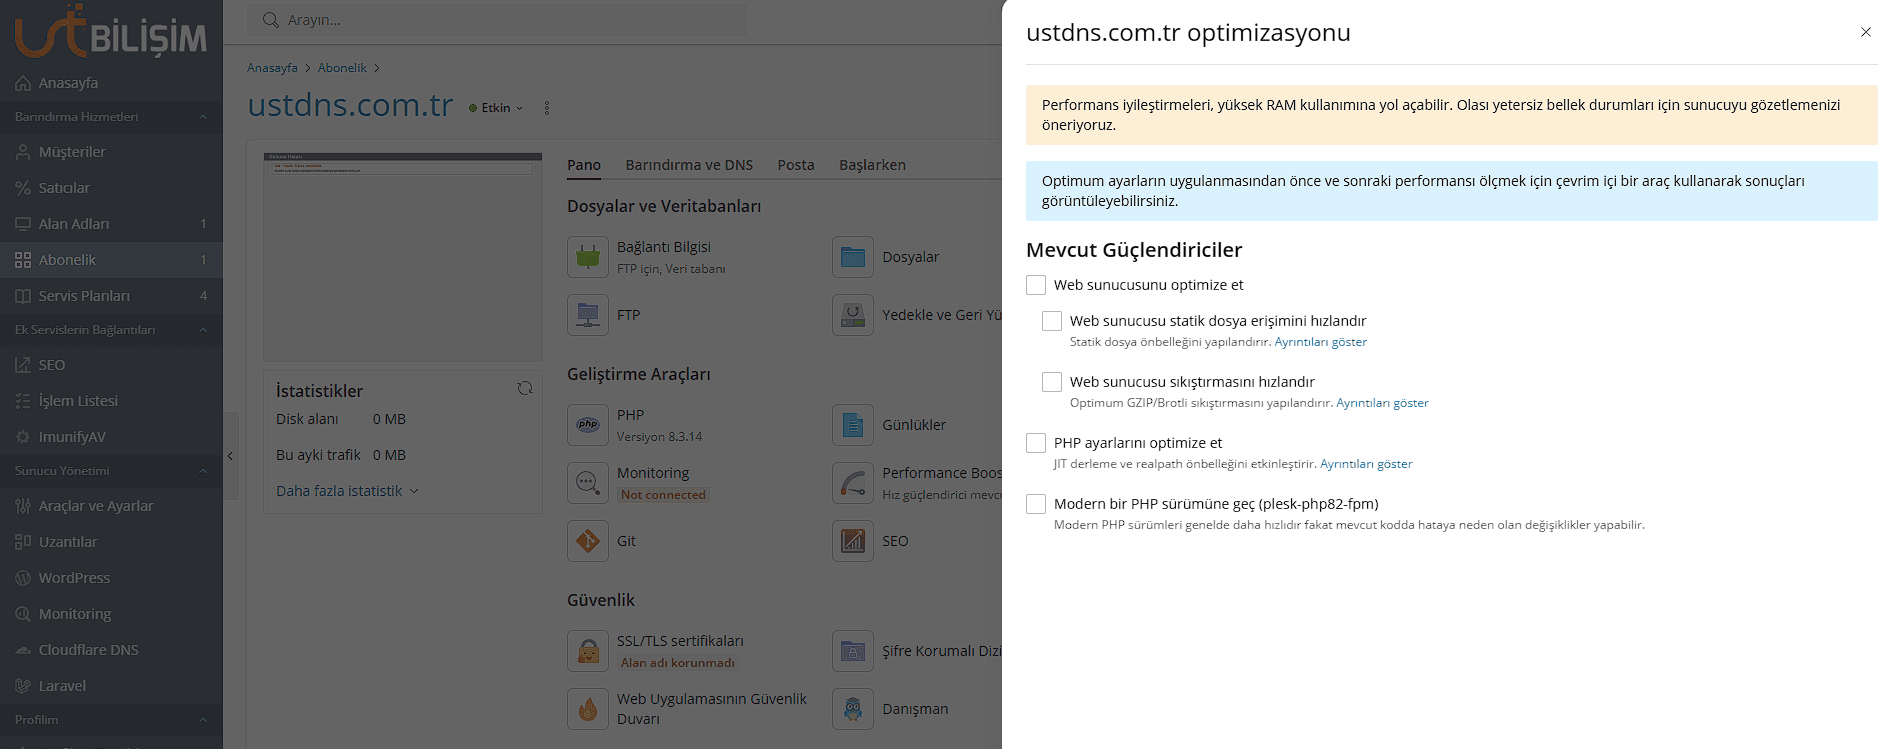
Task: Close the optimizasyonu side panel
Action: (x=1865, y=32)
